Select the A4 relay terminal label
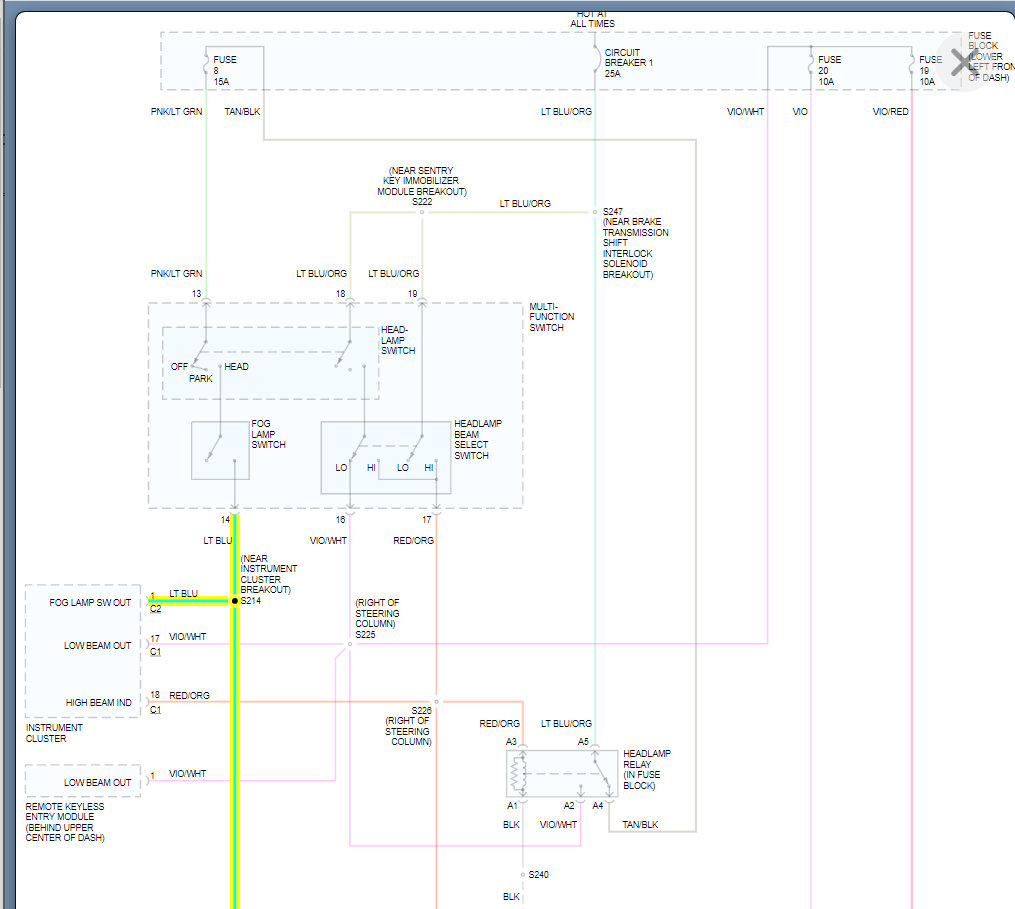1015x909 pixels. pos(597,806)
